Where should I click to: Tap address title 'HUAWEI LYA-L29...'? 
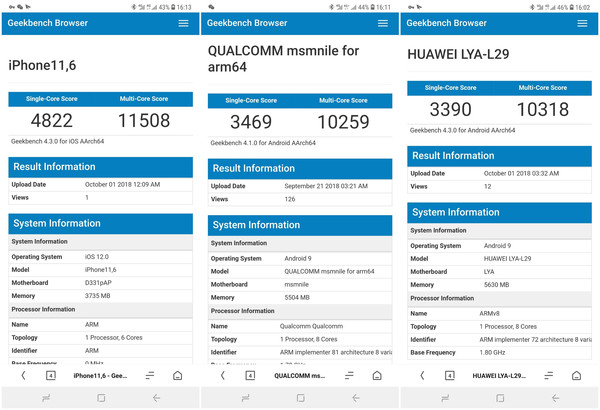click(499, 376)
